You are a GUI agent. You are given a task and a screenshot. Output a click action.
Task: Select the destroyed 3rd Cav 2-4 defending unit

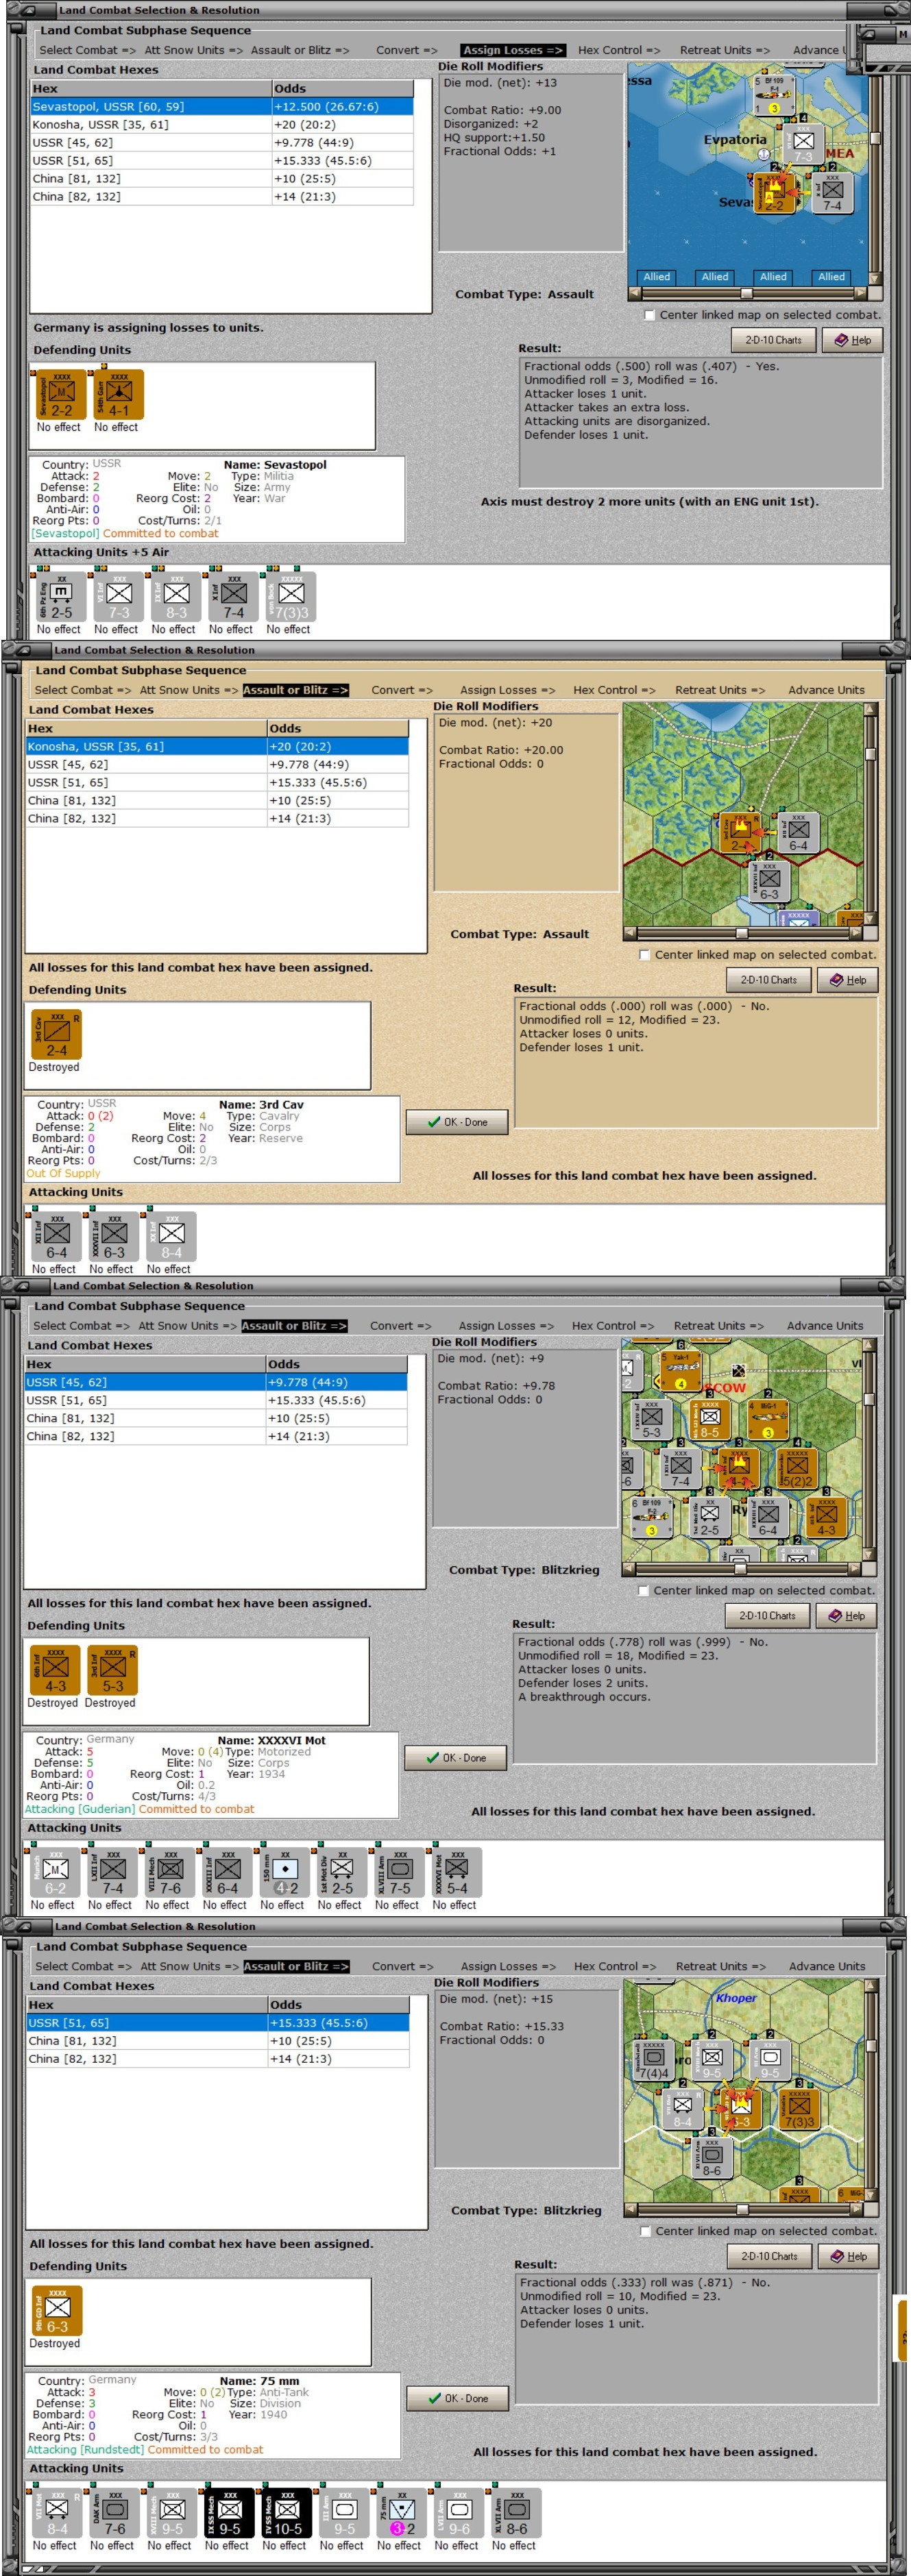point(57,1035)
